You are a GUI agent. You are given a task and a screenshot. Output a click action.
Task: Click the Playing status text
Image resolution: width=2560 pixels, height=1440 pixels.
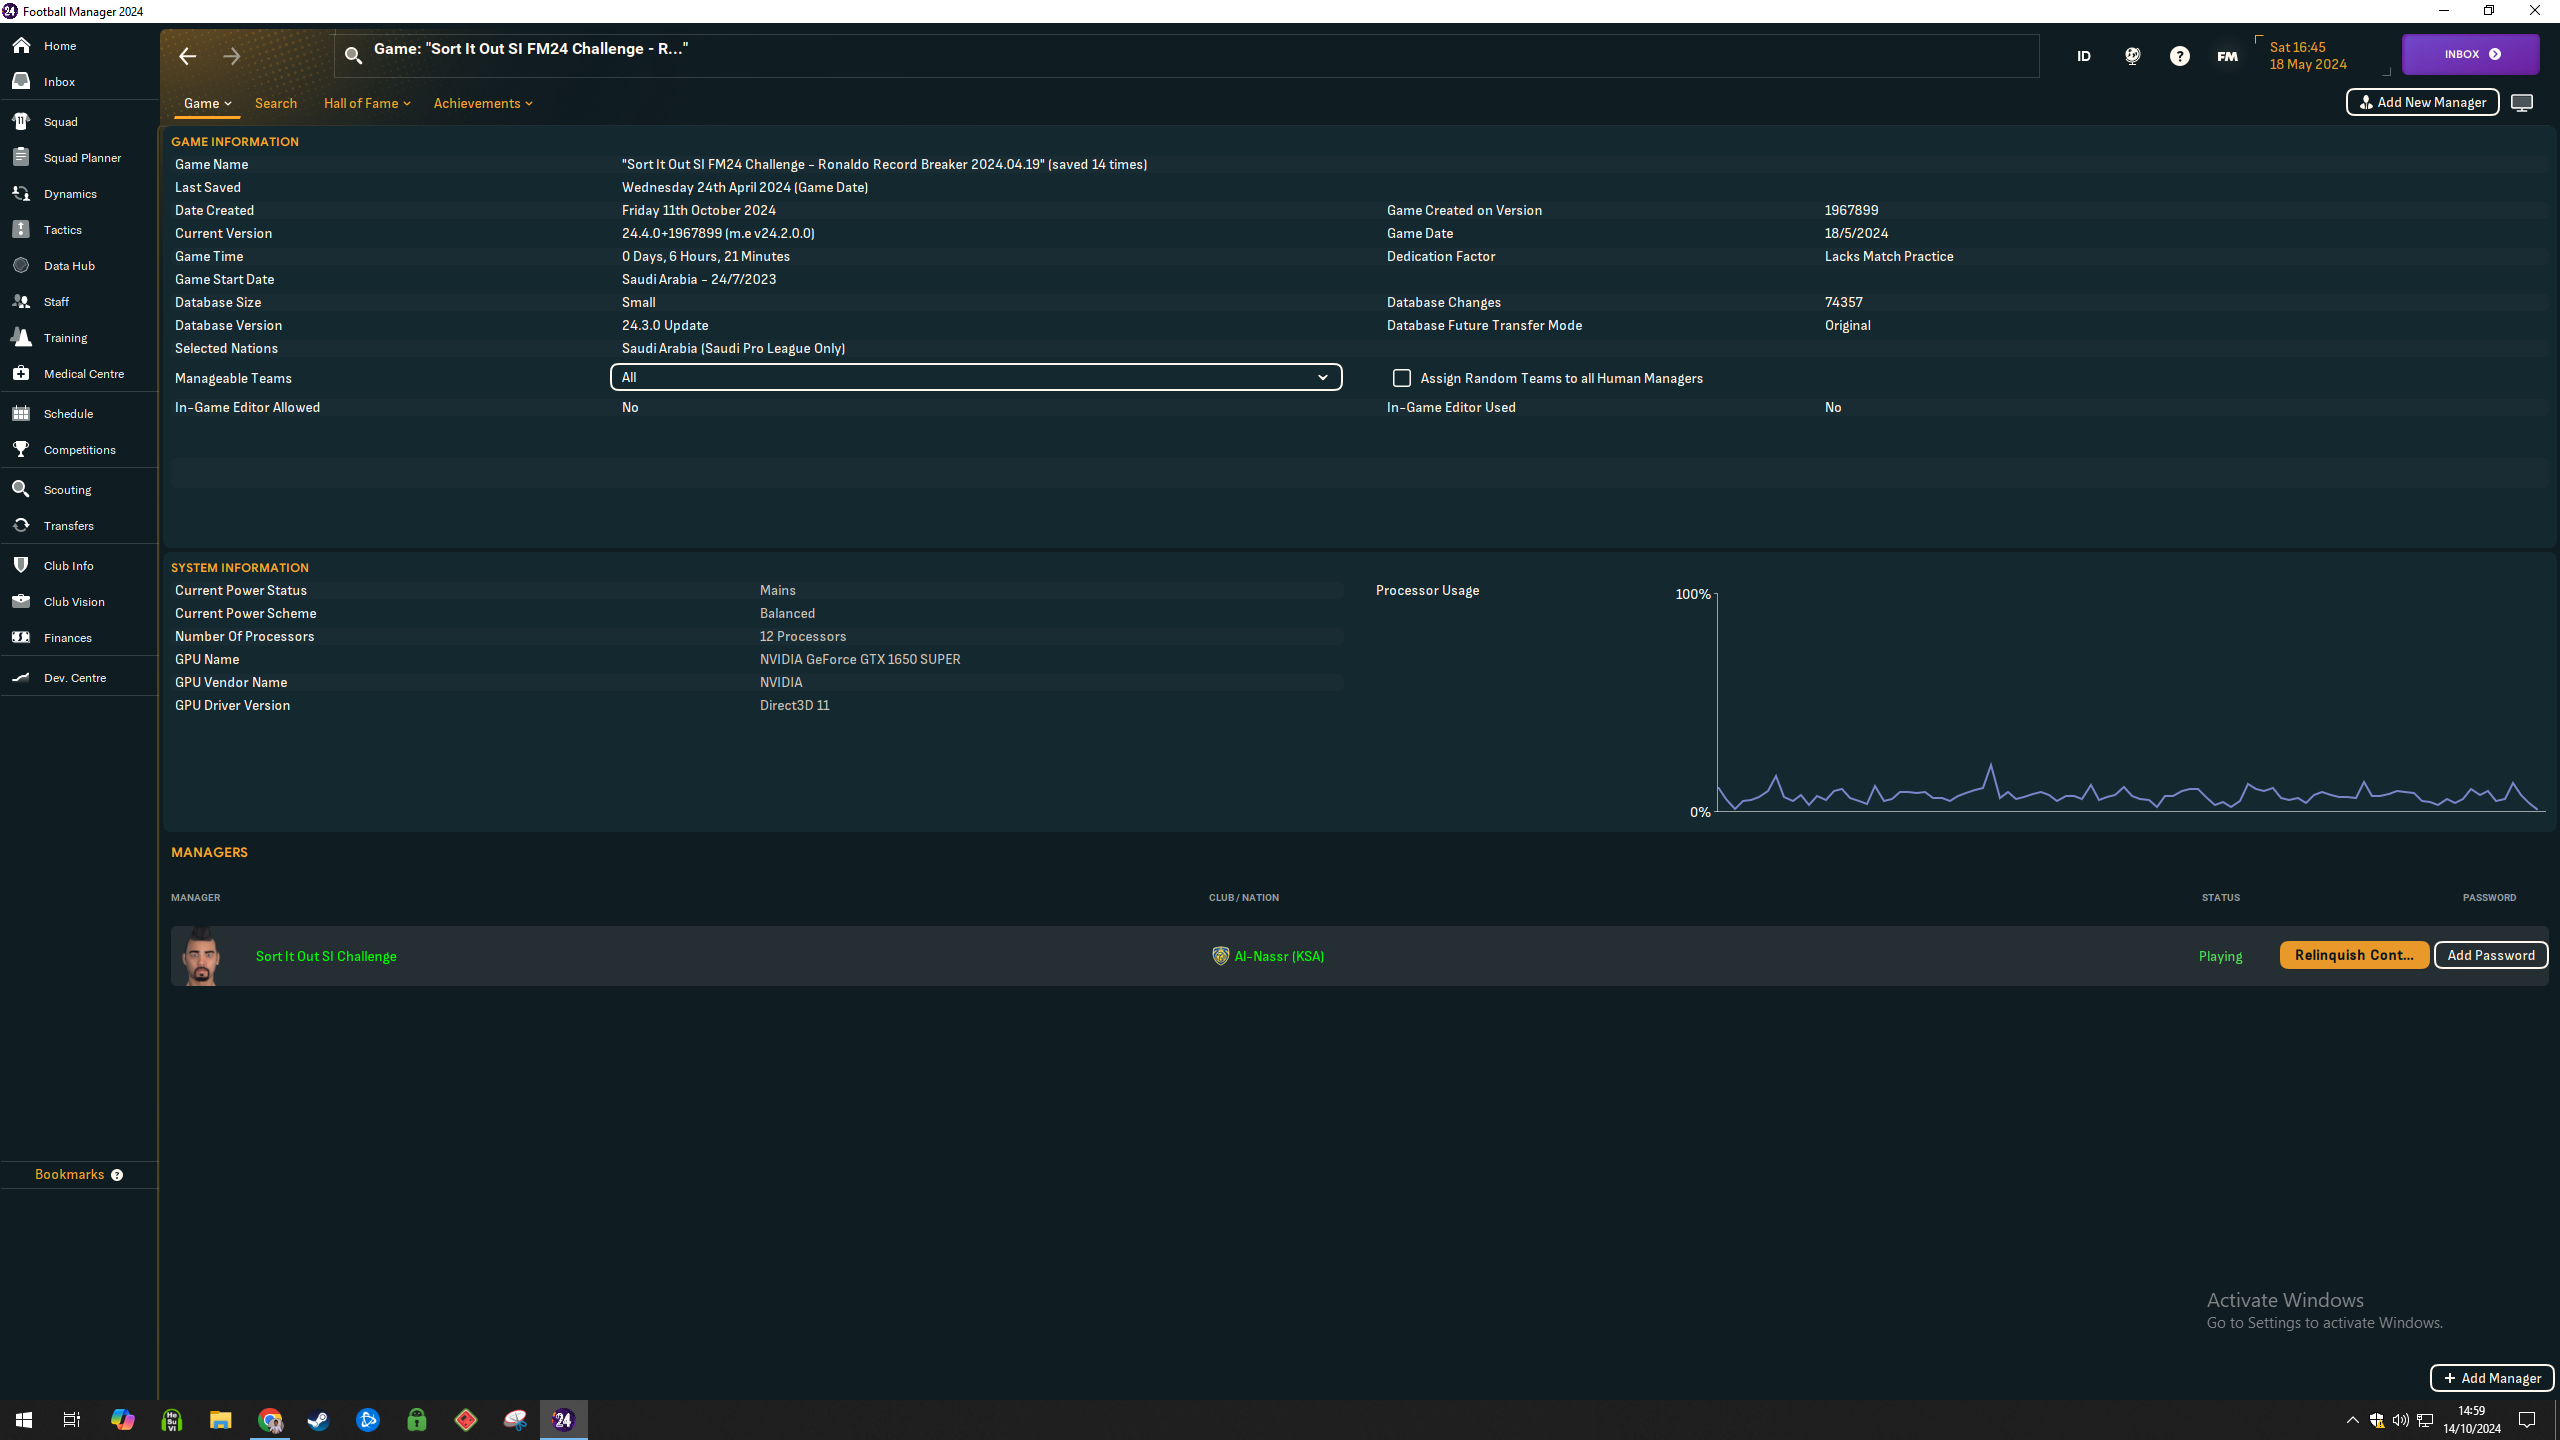[2220, 957]
